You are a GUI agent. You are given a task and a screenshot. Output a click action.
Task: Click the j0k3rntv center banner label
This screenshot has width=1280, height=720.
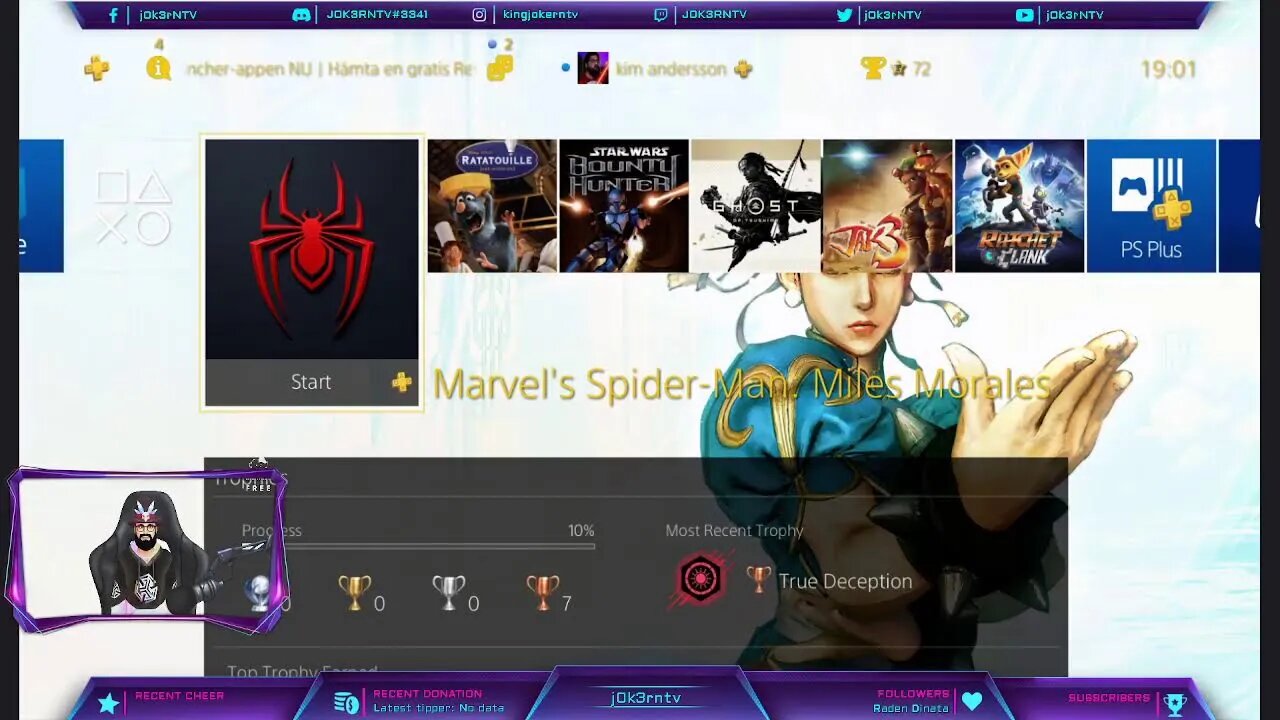(646, 698)
